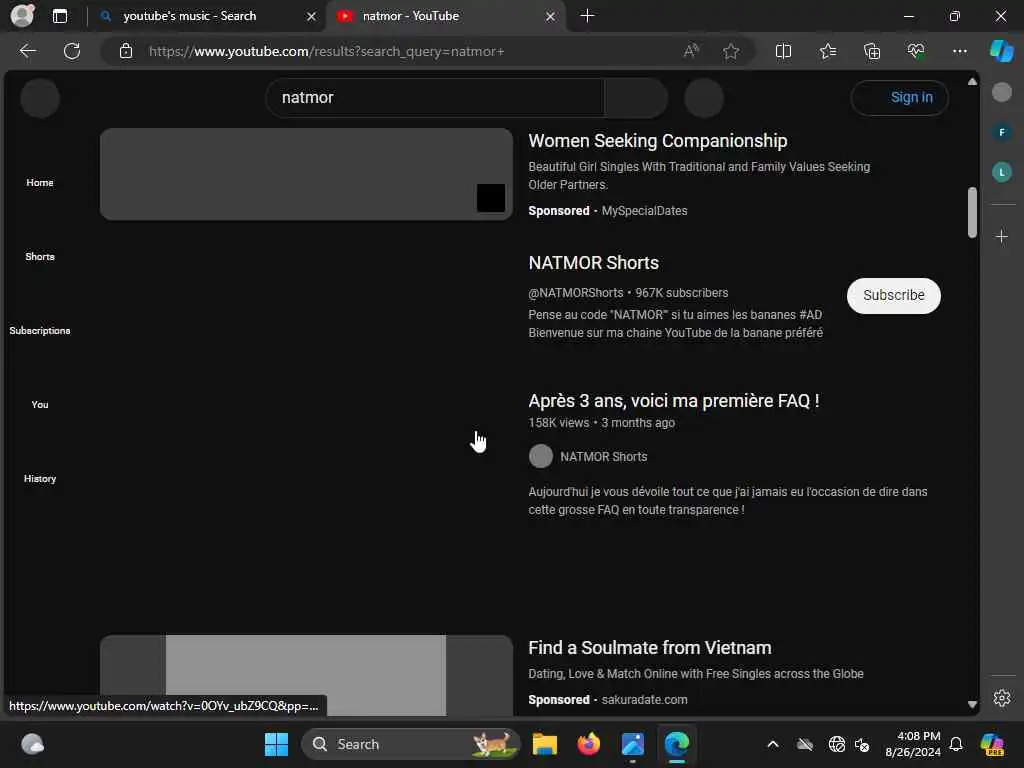This screenshot has width=1024, height=768.
Task: Open the YouTube guide menu circle button
Action: tap(40, 98)
